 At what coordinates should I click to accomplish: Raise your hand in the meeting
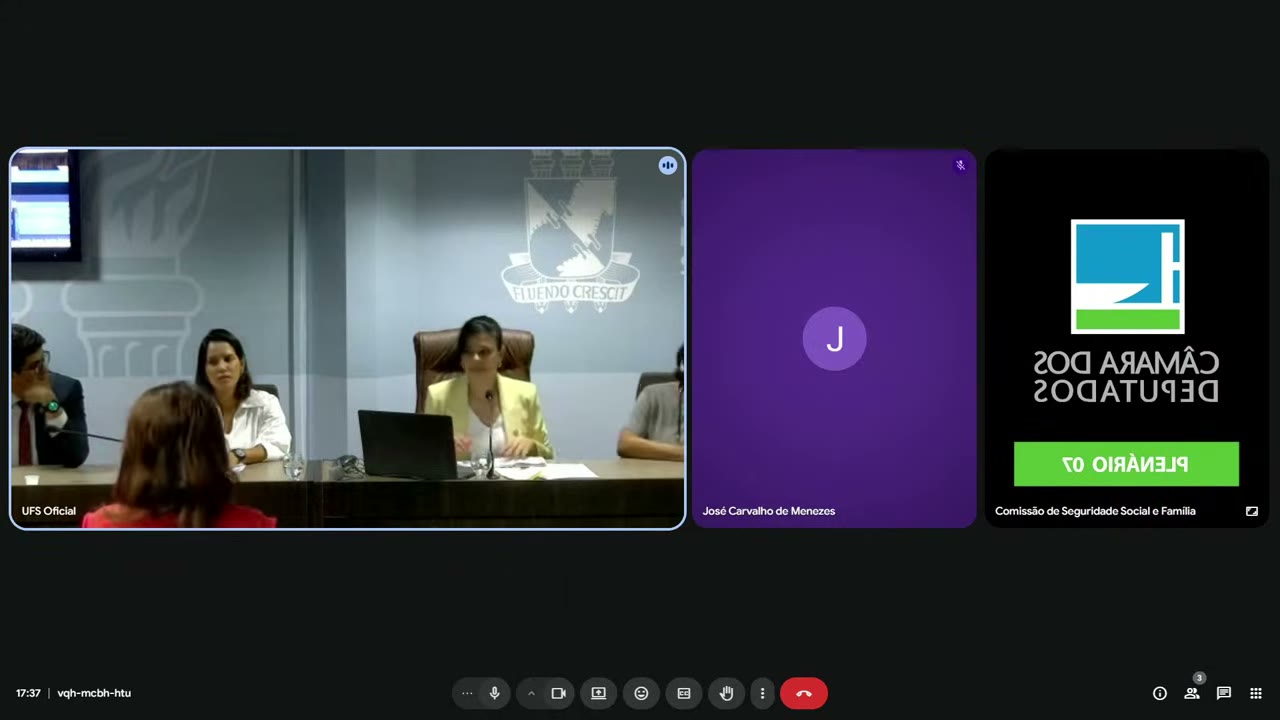pos(727,693)
